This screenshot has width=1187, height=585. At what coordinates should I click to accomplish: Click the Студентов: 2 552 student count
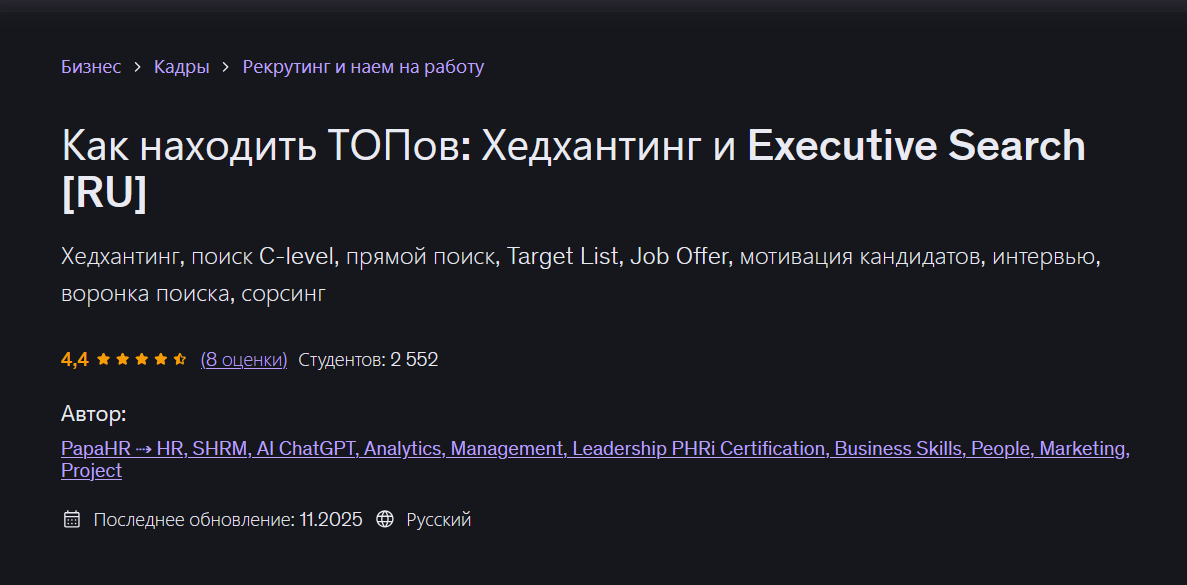(x=367, y=359)
